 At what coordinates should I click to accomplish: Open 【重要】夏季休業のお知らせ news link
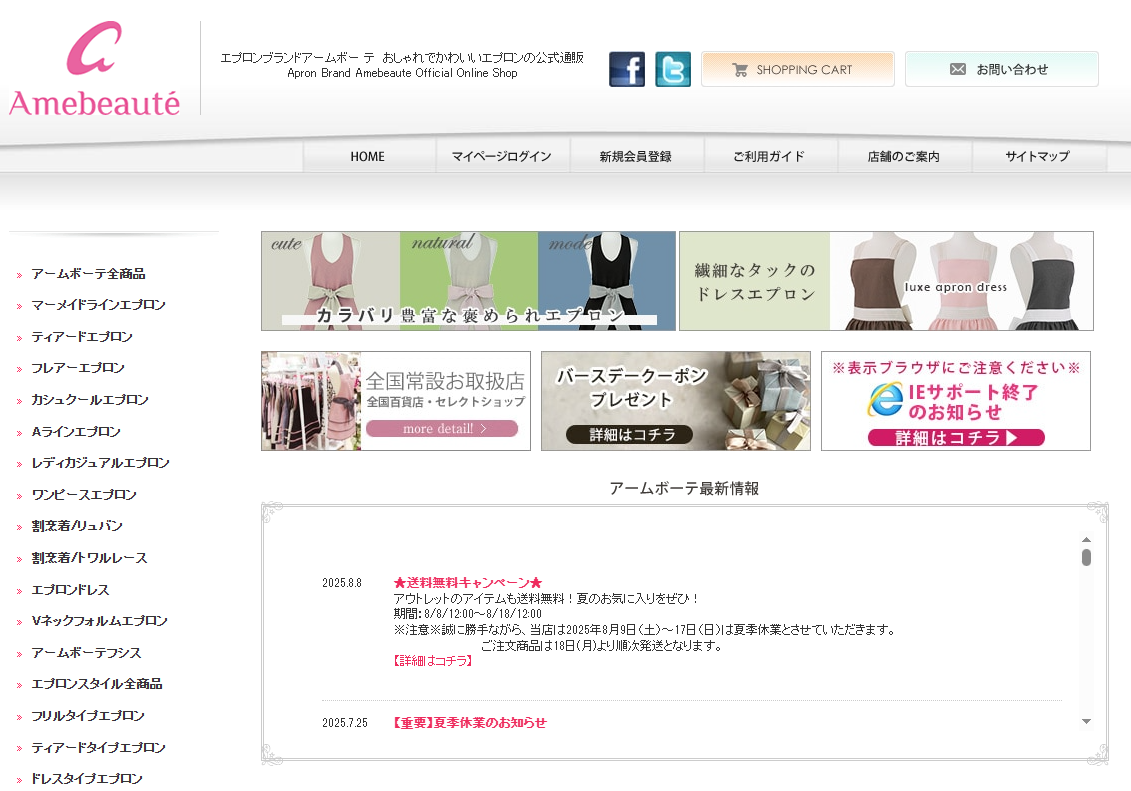470,723
